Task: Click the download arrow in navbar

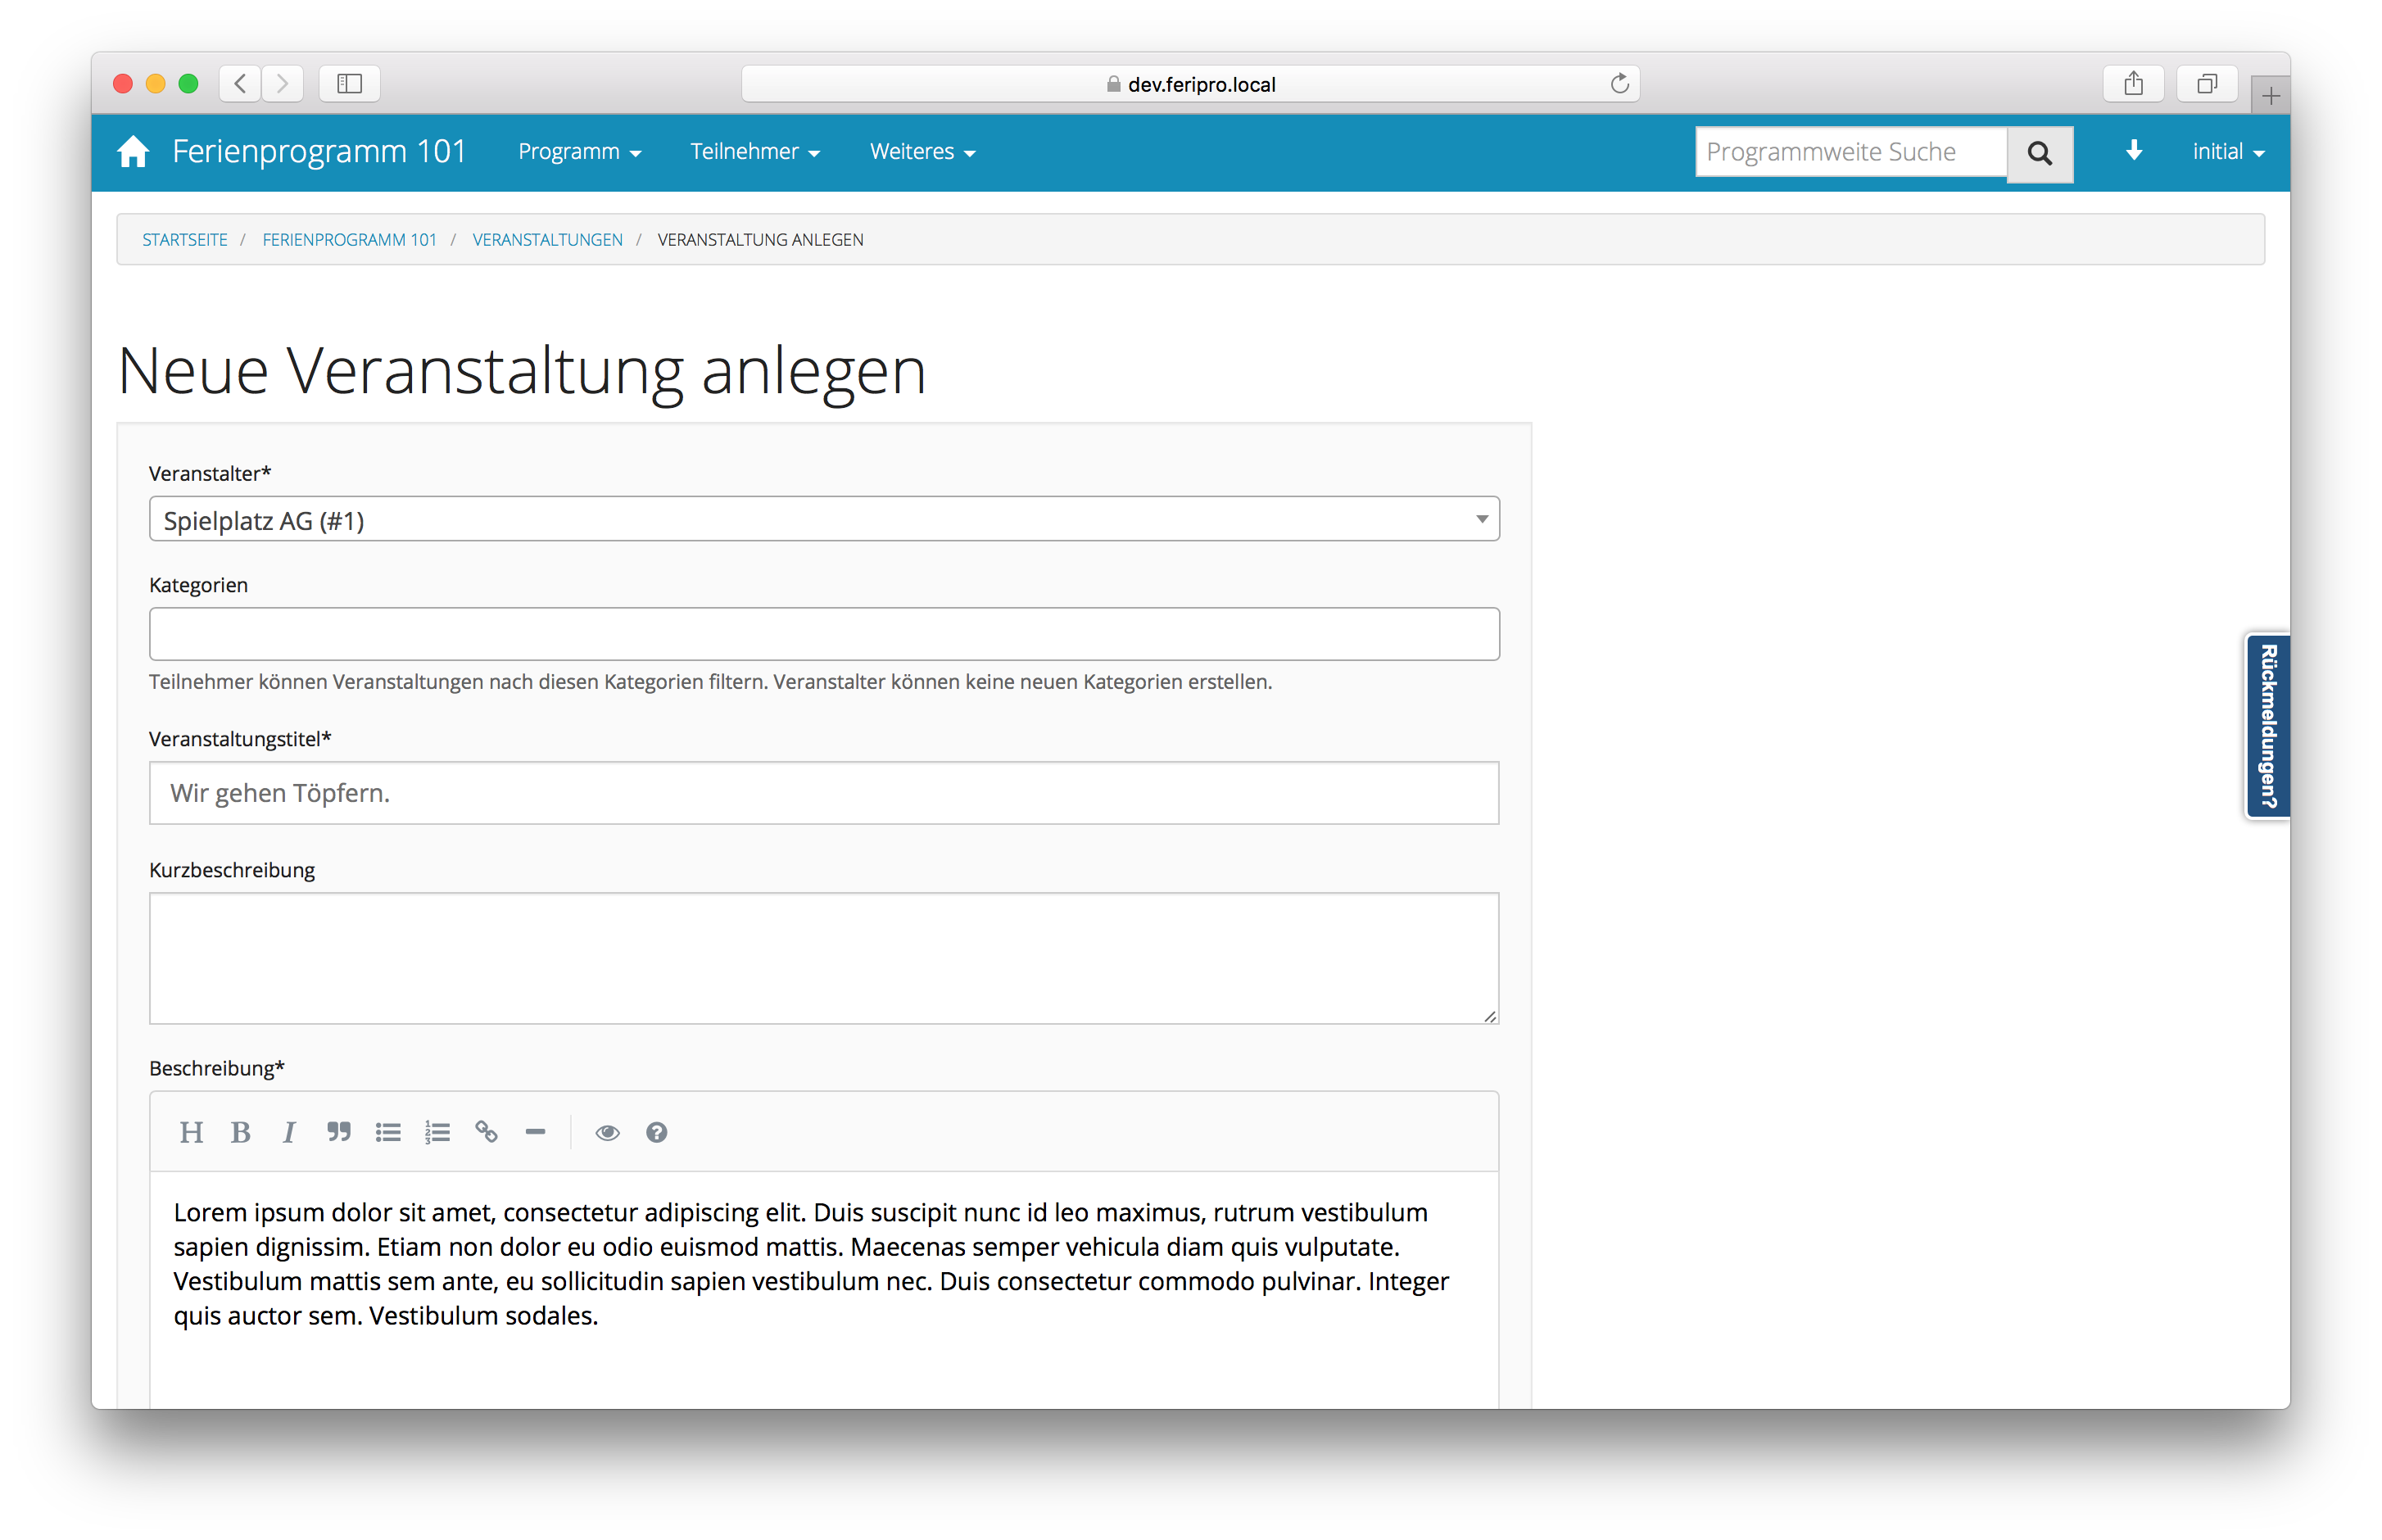Action: pos(2133,151)
